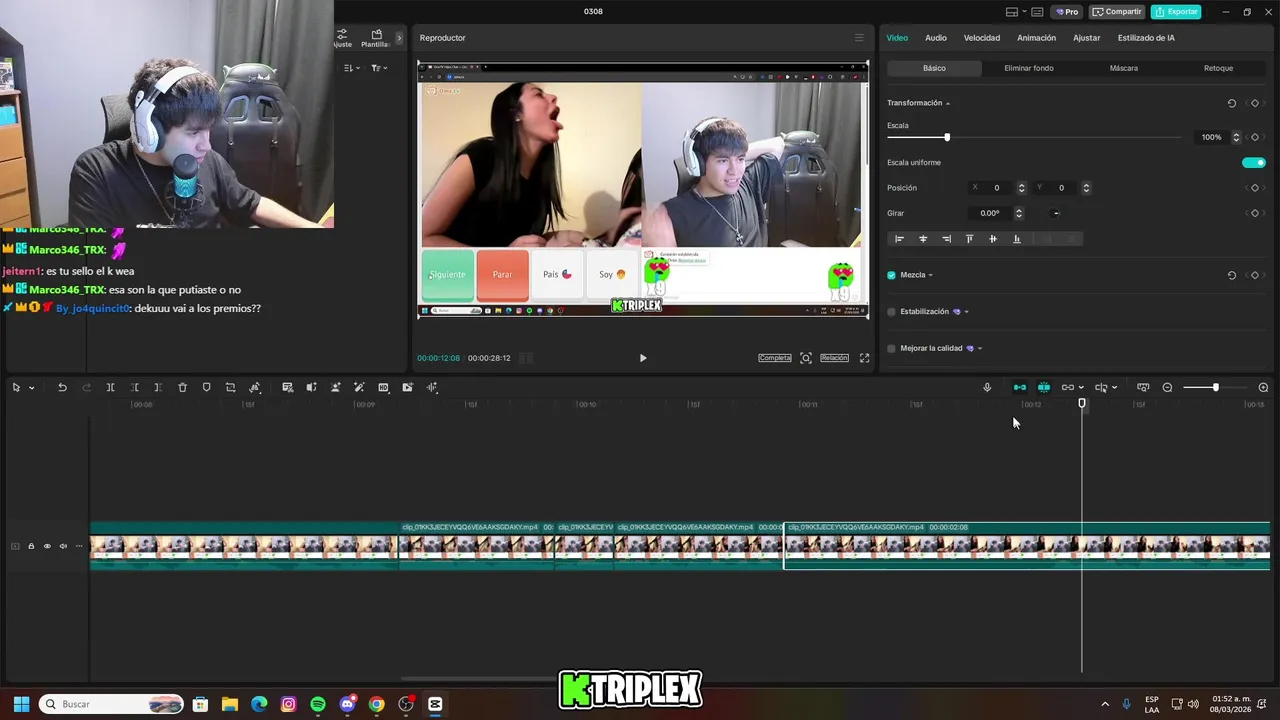Screen dimensions: 1280x720
Task: Click the Delete right portion tool
Action: pos(158,388)
